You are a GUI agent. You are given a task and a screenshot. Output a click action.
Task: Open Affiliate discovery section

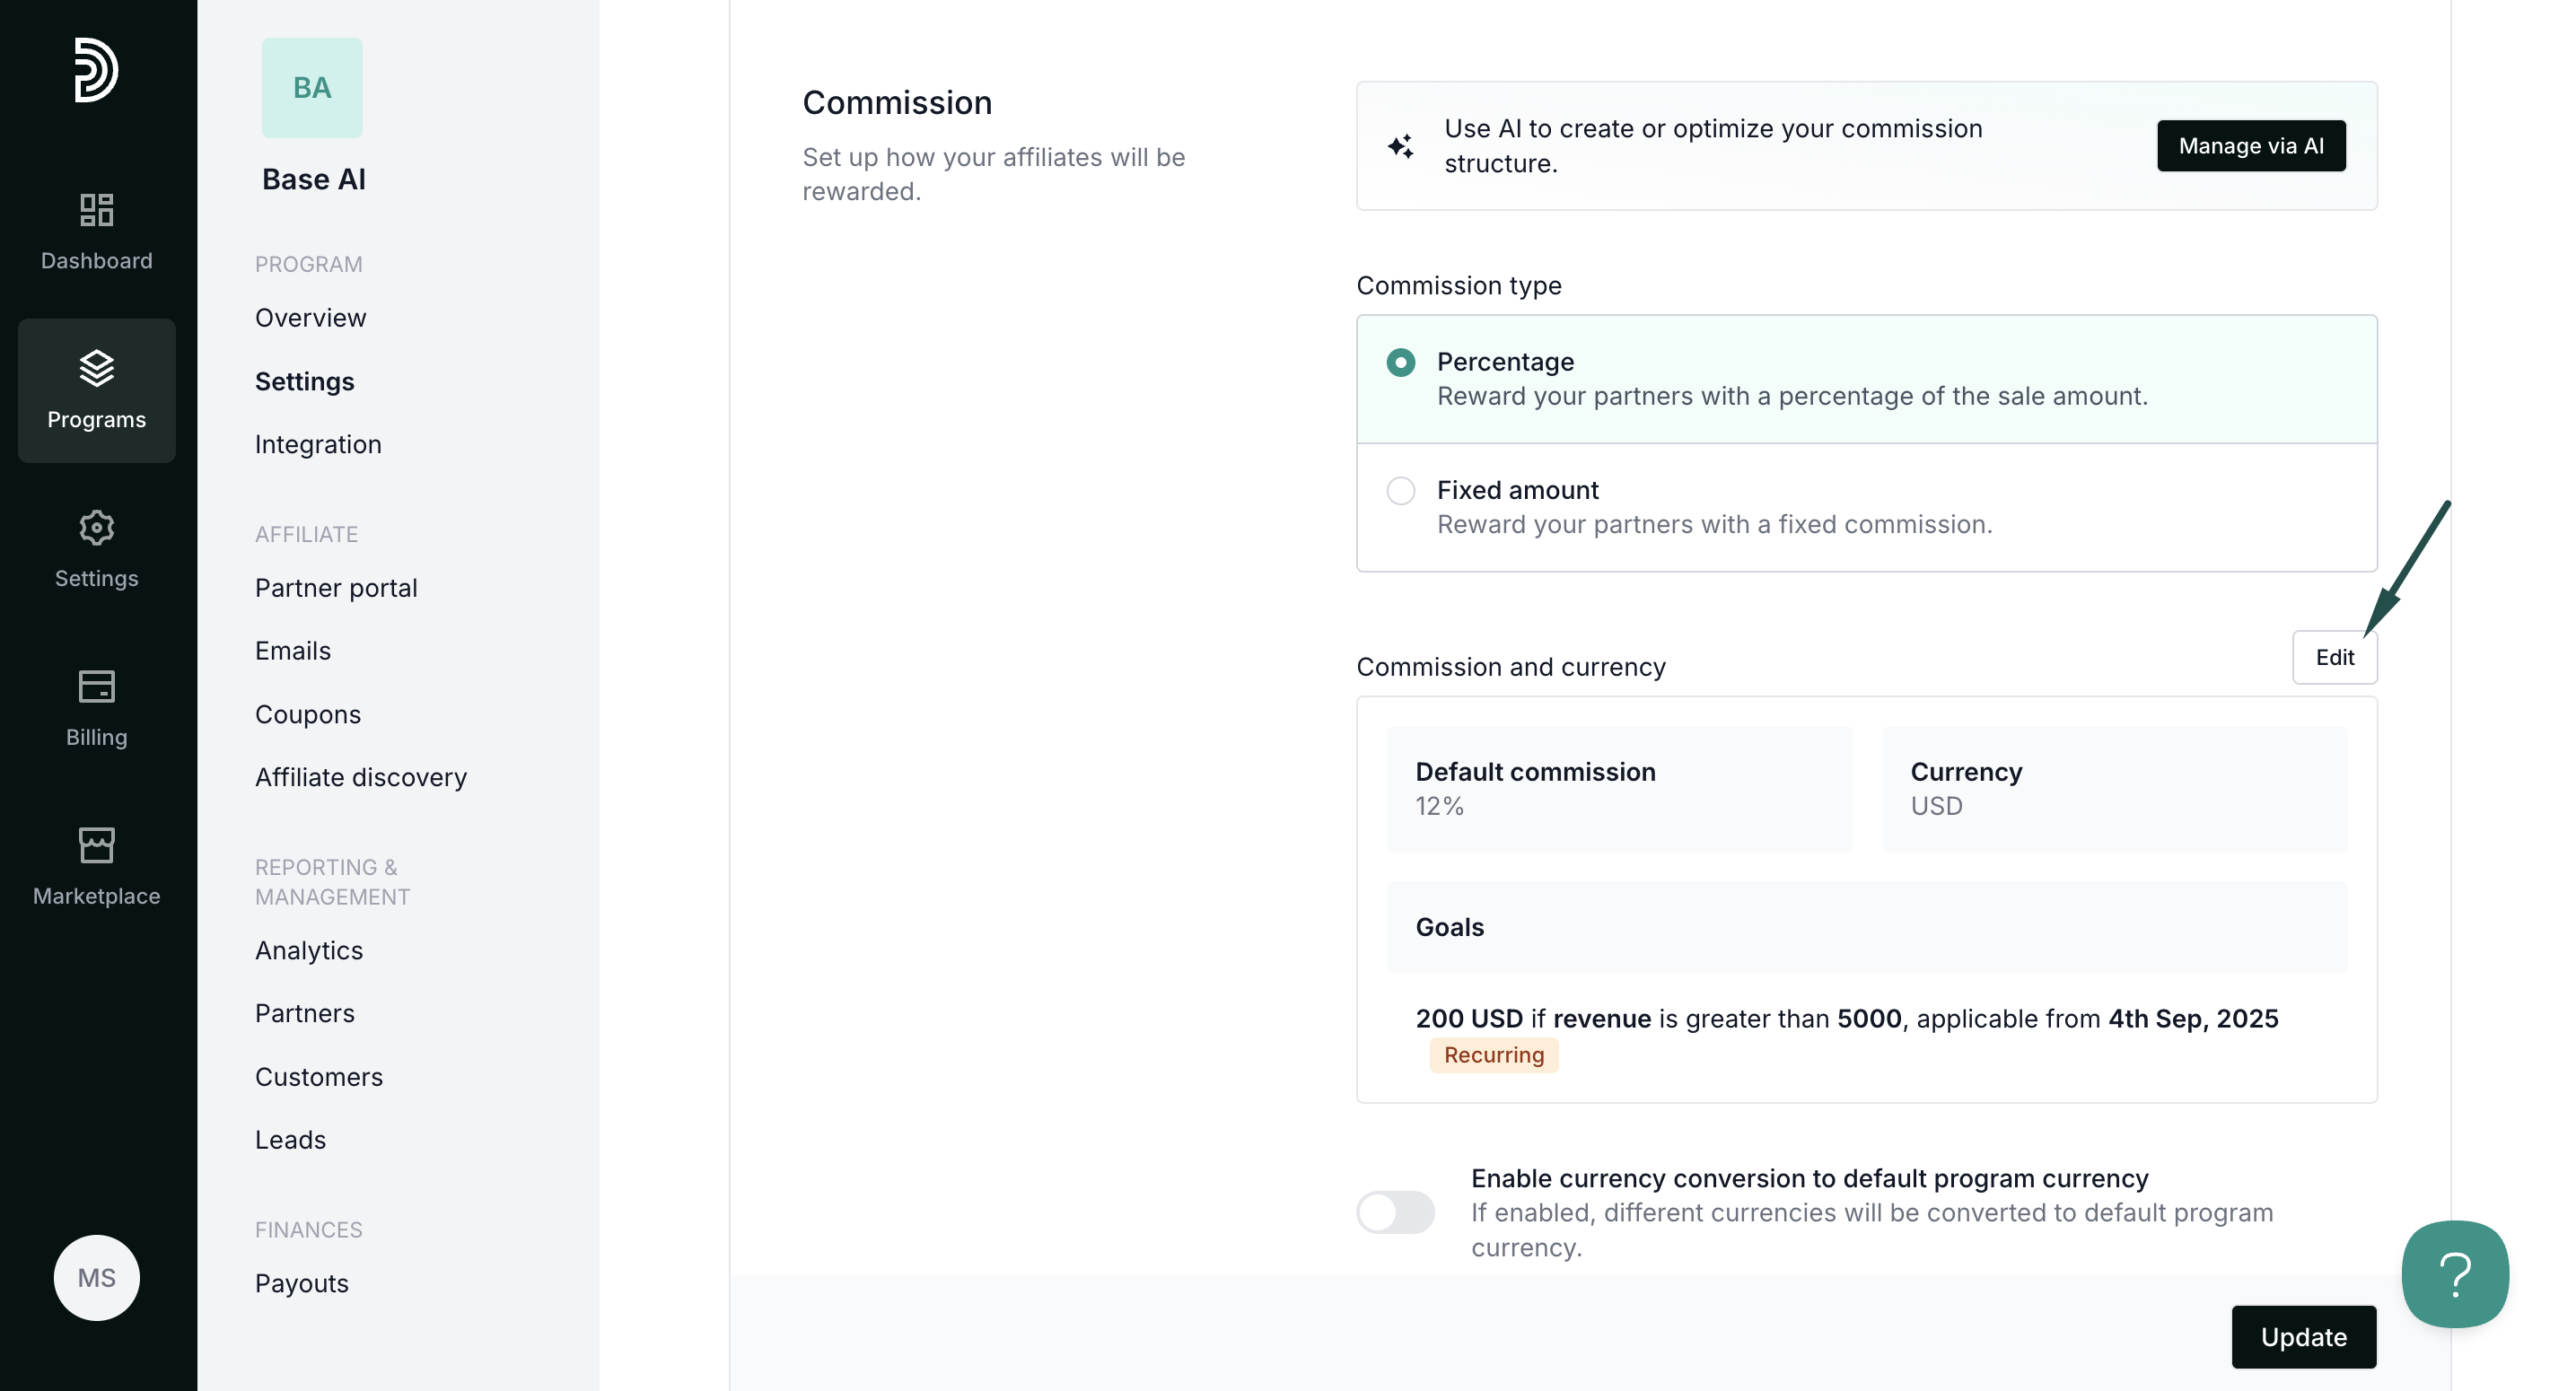(x=360, y=777)
